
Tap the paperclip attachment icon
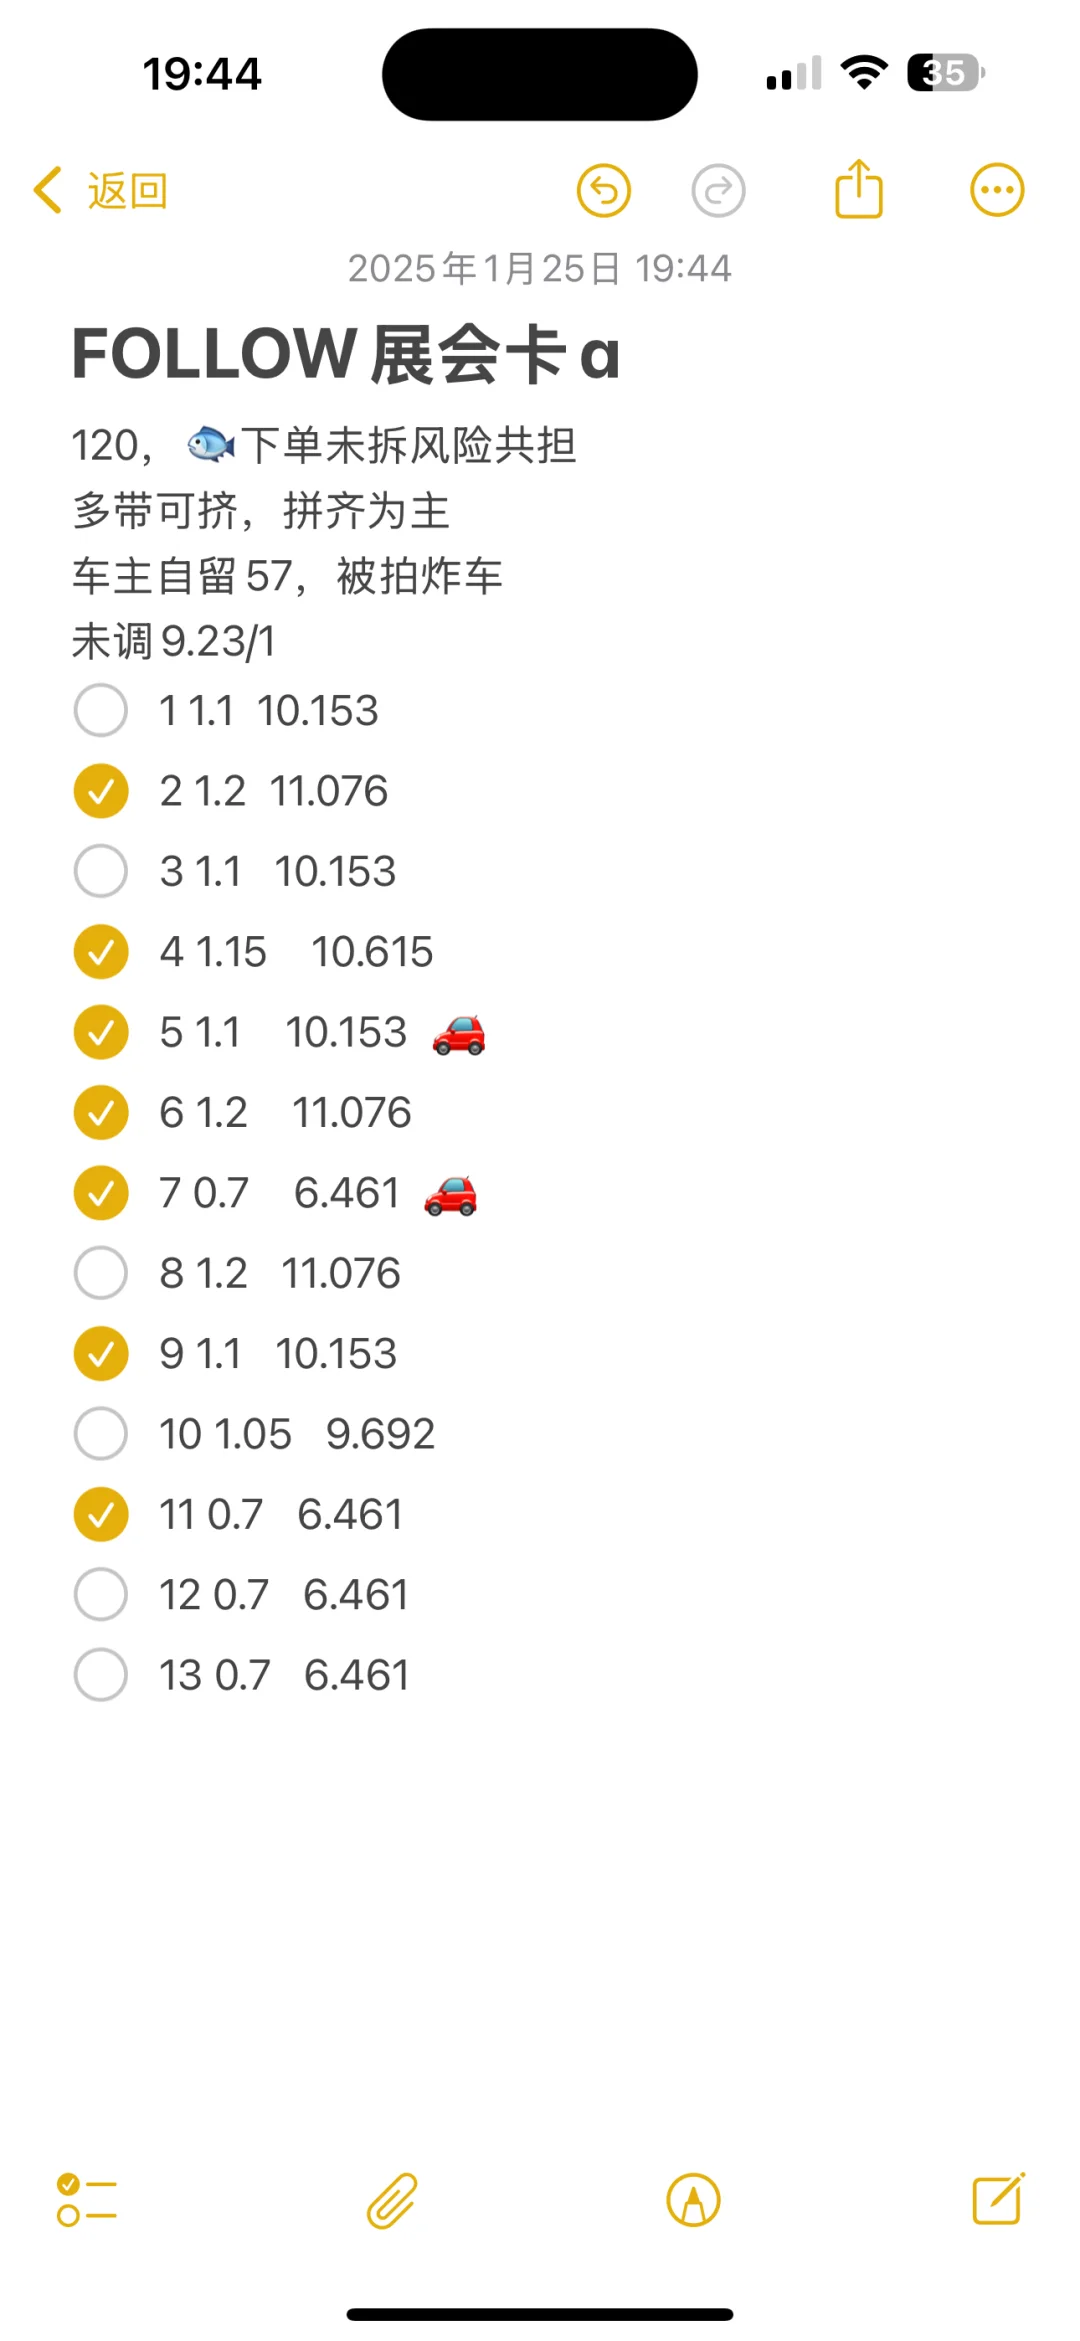click(391, 2200)
